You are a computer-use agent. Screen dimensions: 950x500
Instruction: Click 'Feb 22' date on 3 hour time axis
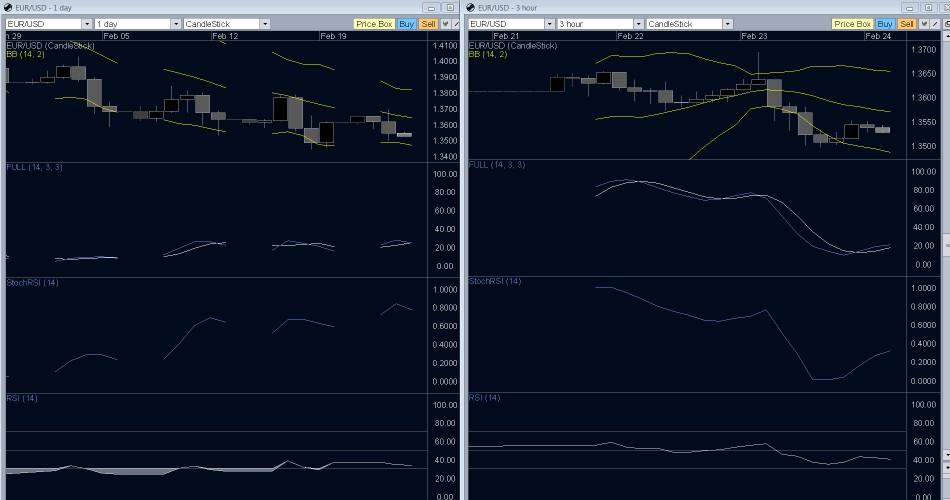[630, 36]
